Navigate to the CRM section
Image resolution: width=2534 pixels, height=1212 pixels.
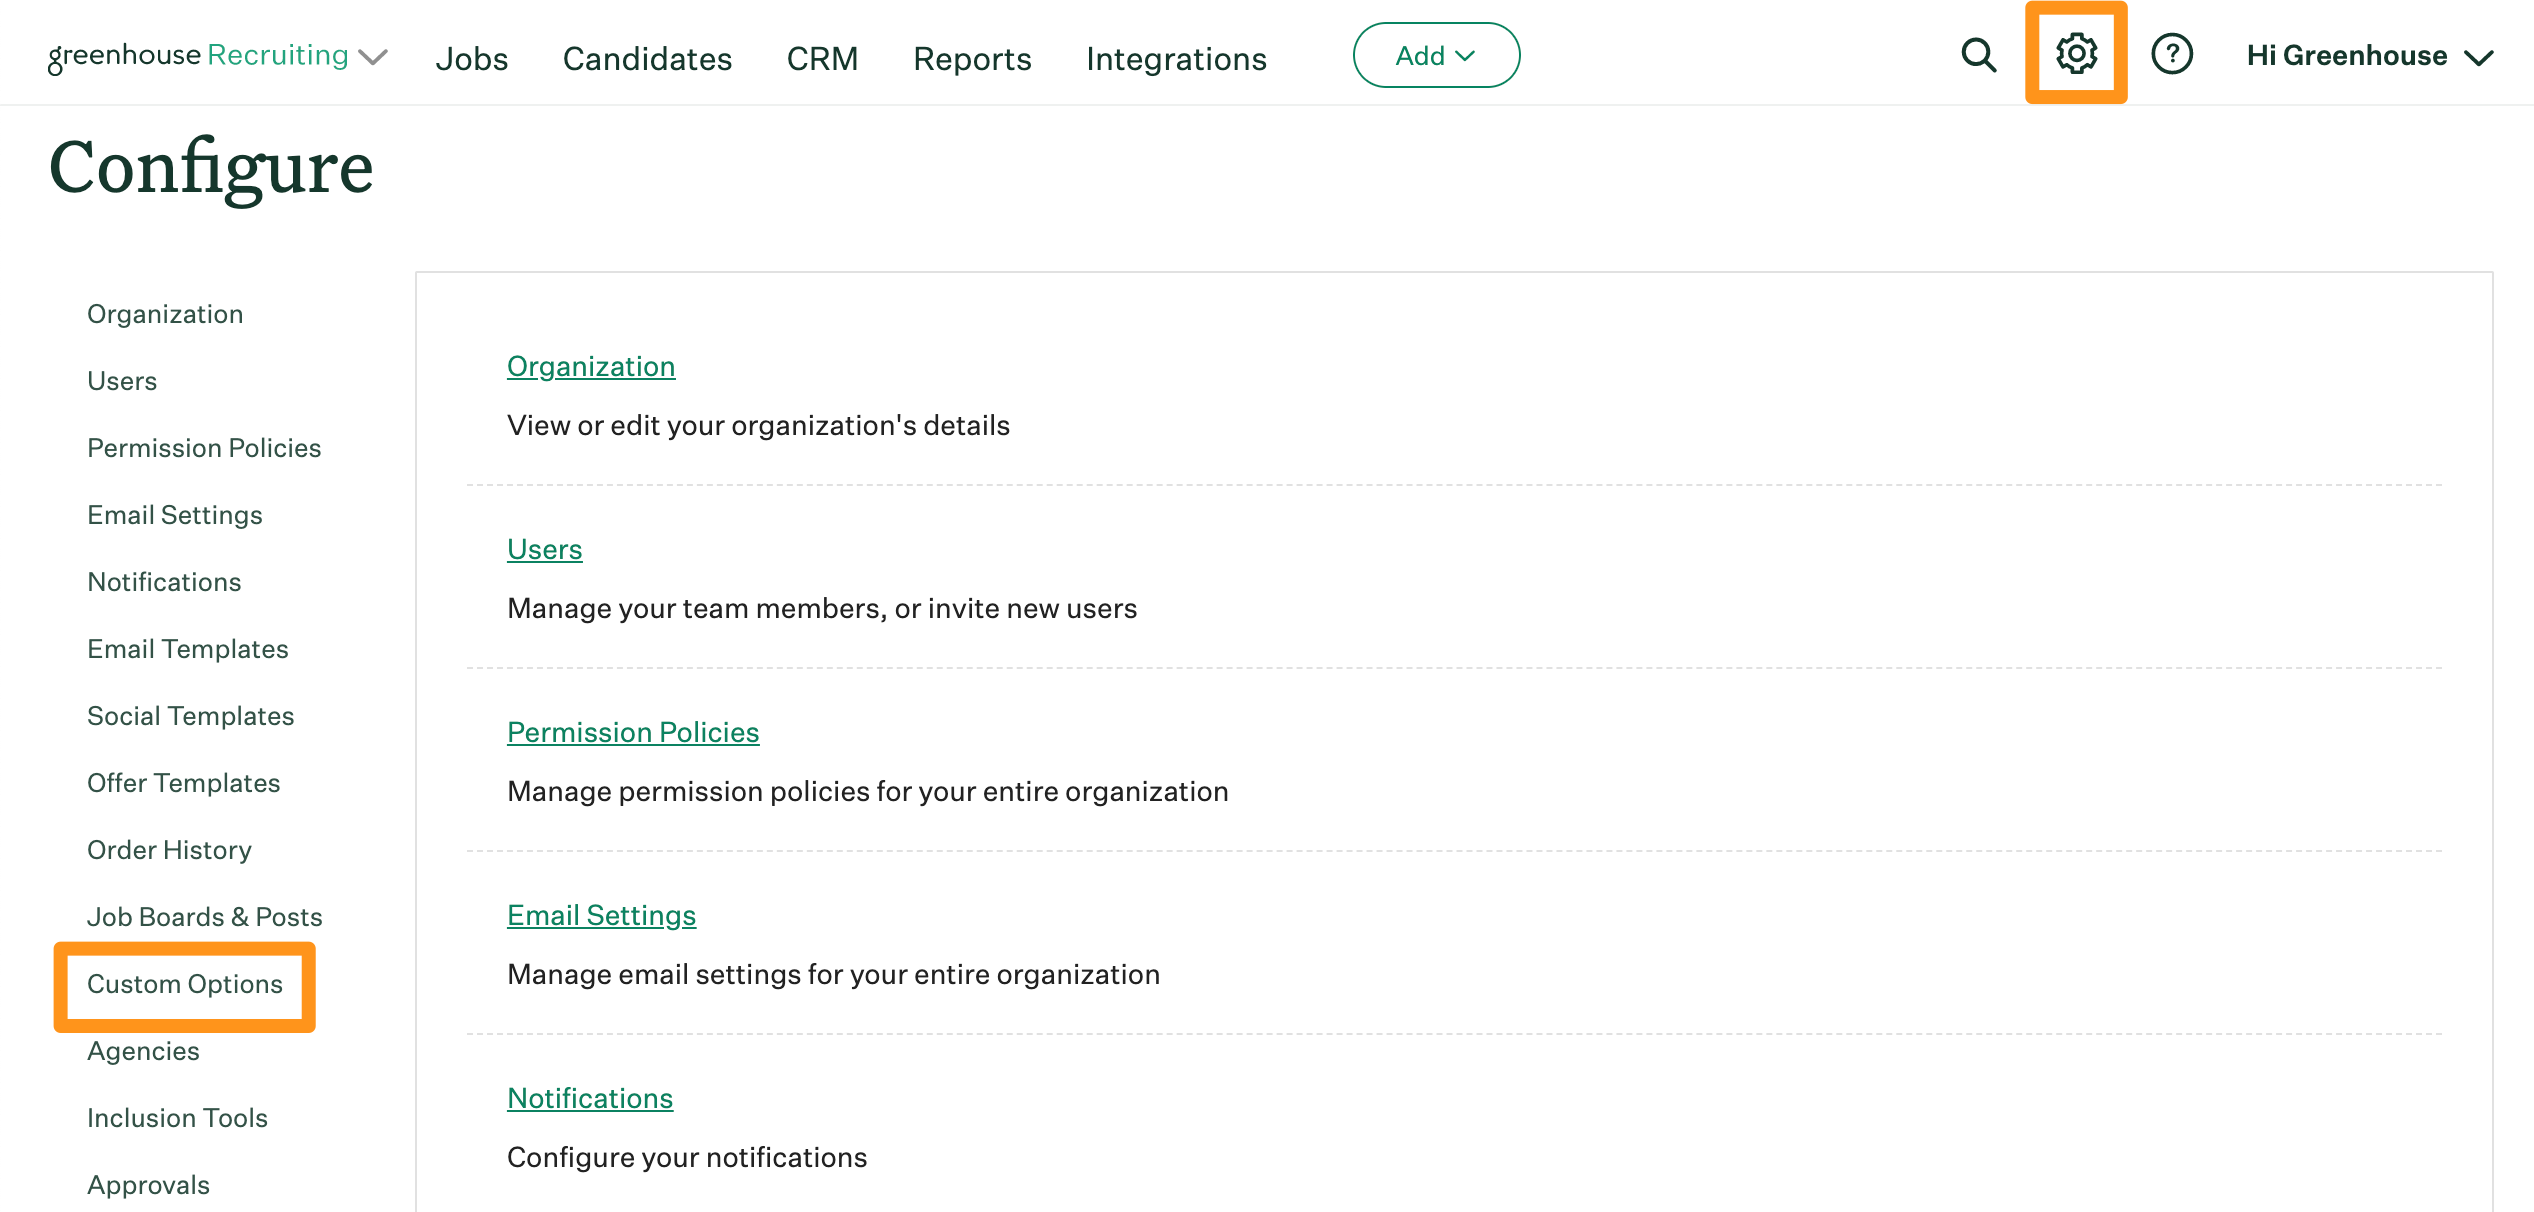[823, 58]
